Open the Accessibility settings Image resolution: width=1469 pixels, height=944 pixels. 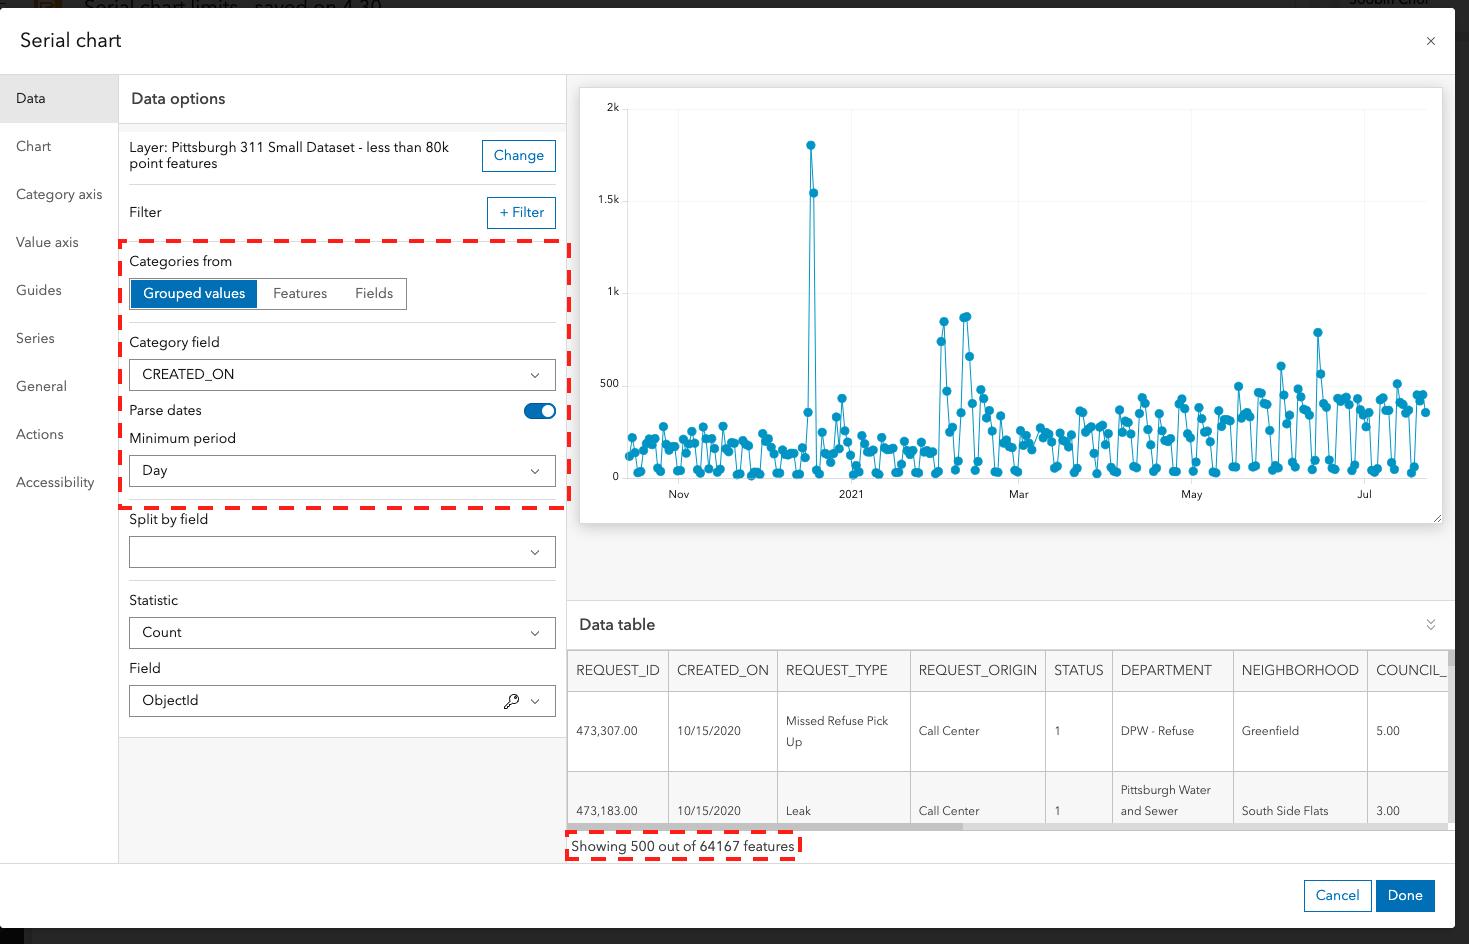54,482
